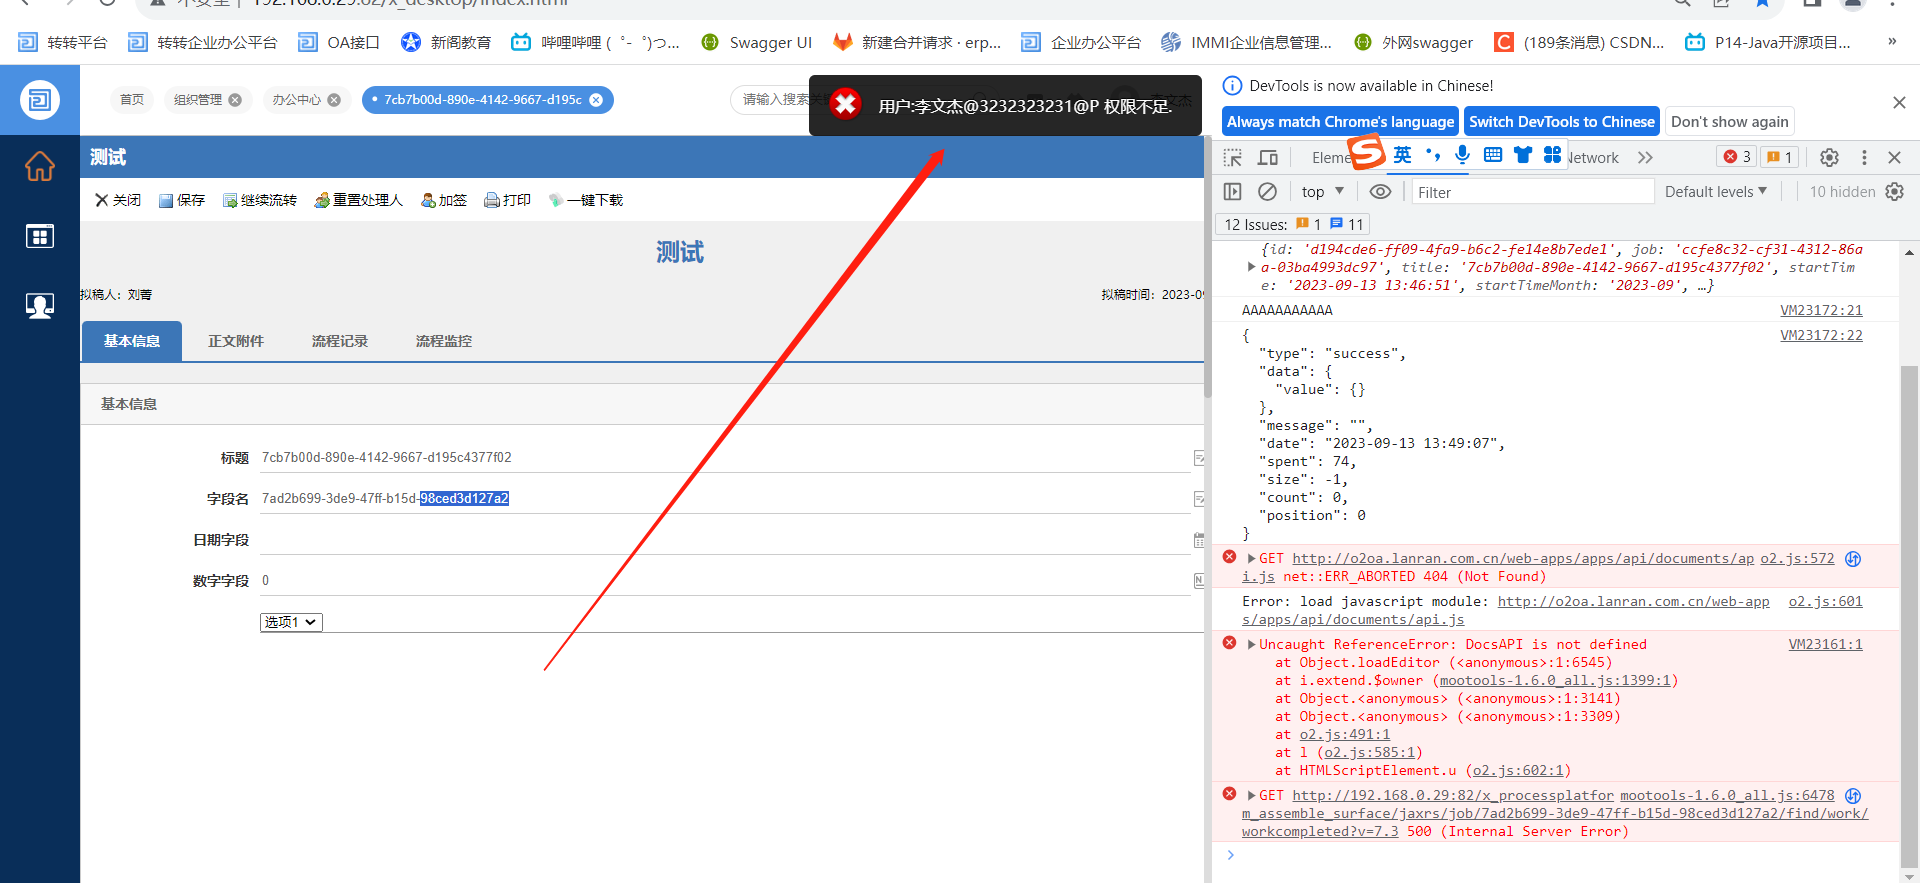Screen dimensions: 1920x883
Task: Close the DevTools panel
Action: coord(1894,158)
